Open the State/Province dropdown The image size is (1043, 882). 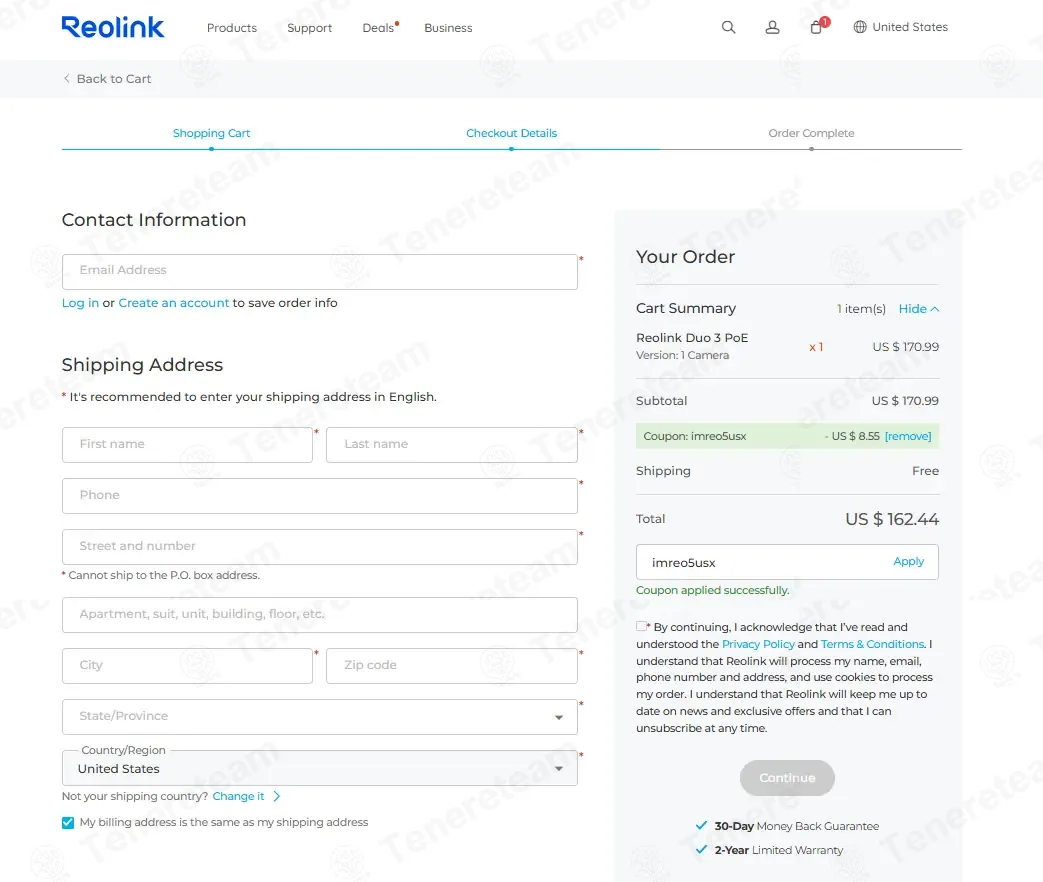(319, 716)
